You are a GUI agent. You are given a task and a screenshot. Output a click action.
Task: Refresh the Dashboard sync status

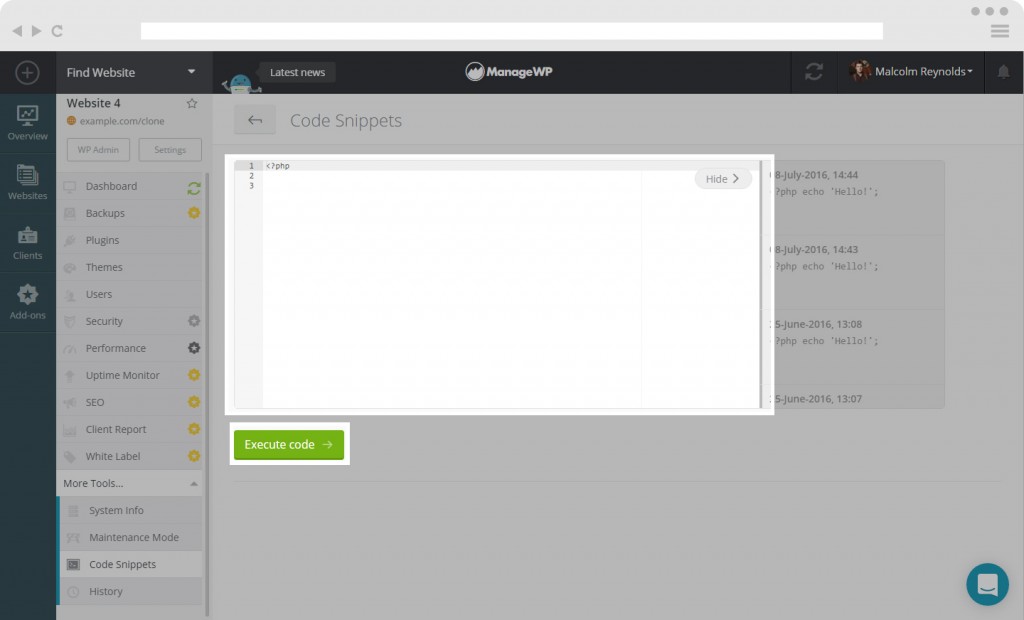point(196,185)
